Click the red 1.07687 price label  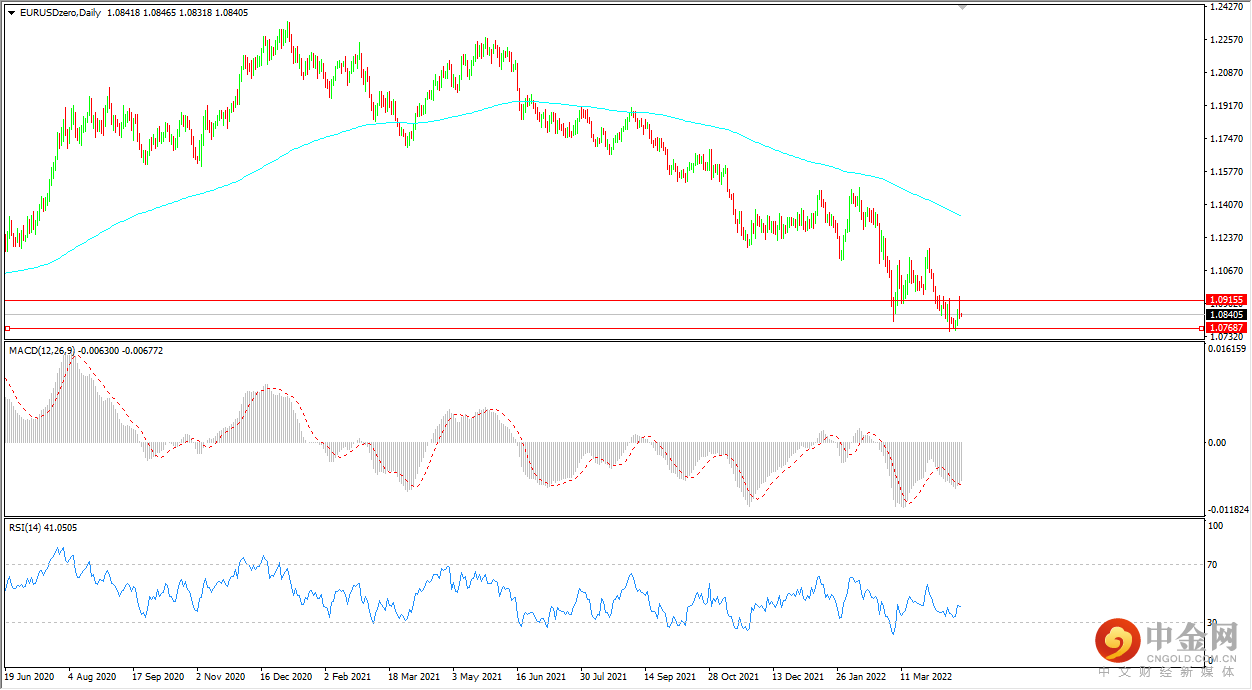click(x=1225, y=327)
